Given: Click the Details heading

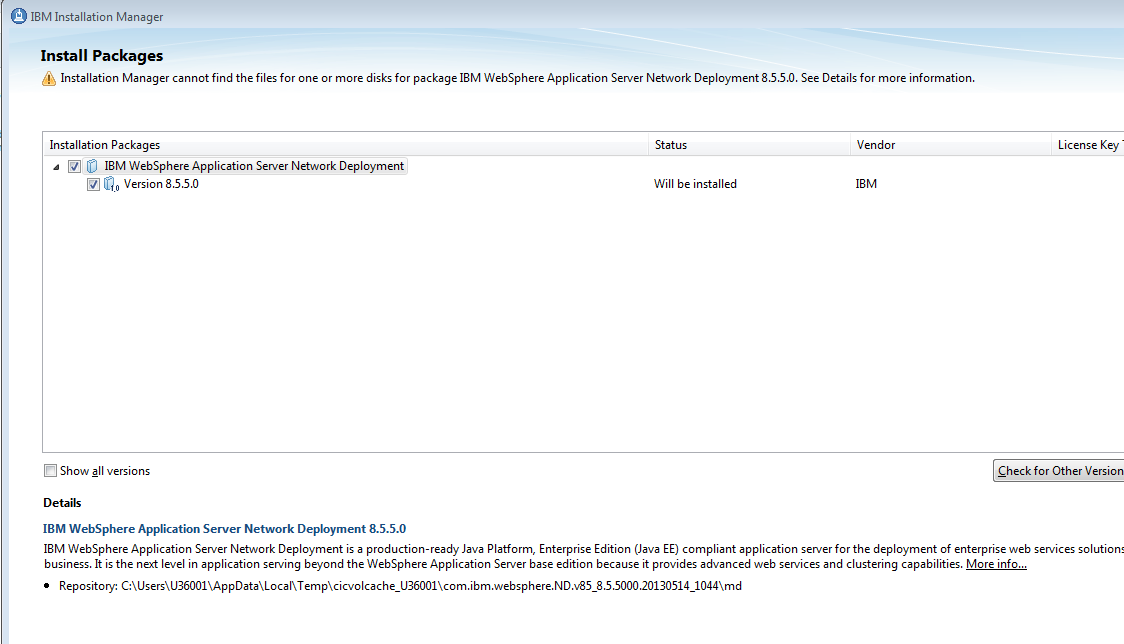Looking at the screenshot, I should coord(62,503).
